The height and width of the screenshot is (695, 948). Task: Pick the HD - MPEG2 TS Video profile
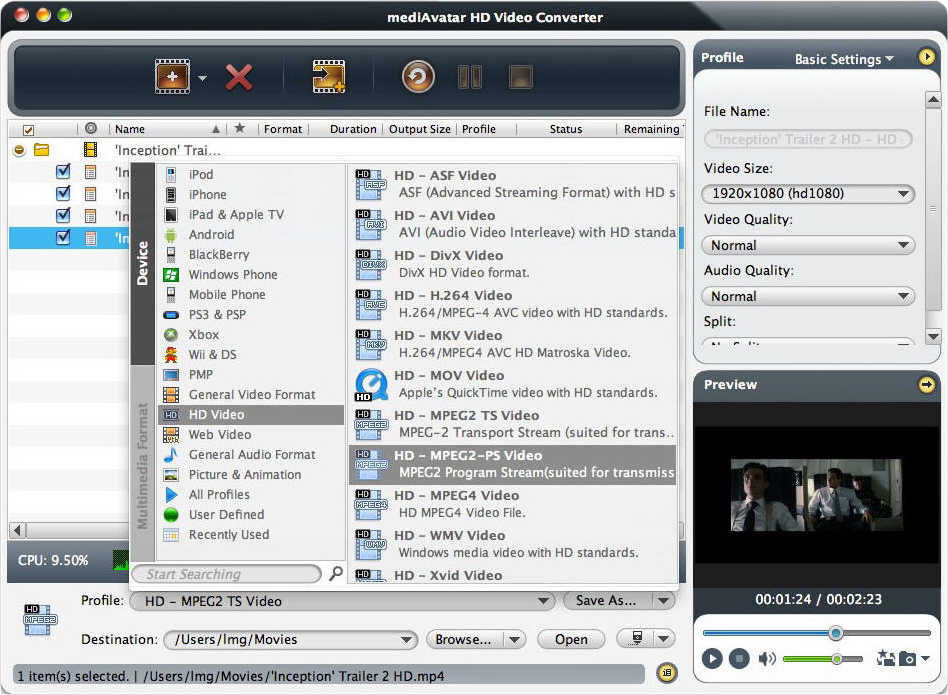point(512,424)
